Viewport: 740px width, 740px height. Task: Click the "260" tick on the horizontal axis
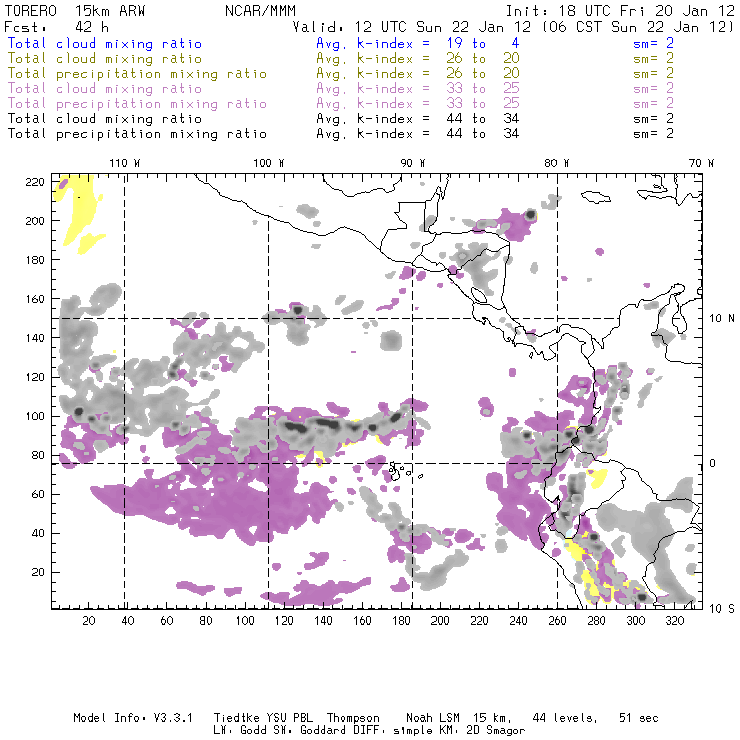pyautogui.click(x=557, y=621)
